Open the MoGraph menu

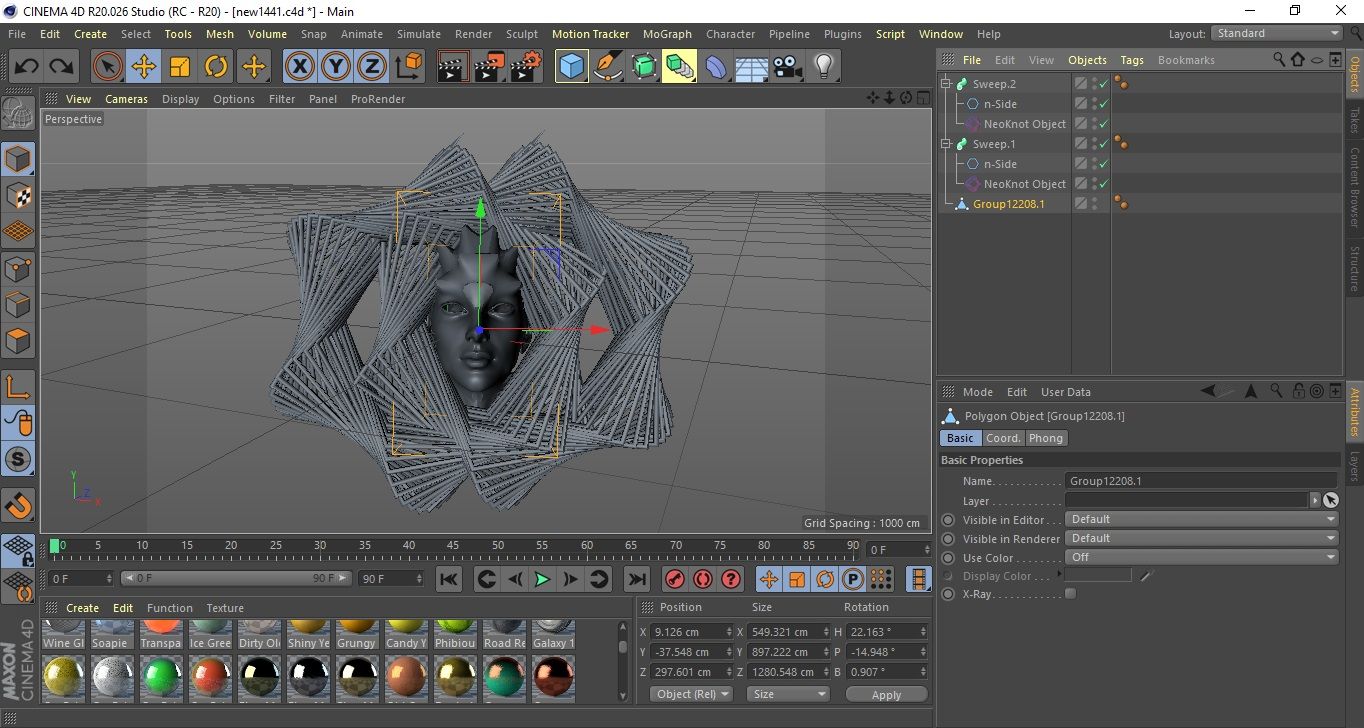[667, 34]
